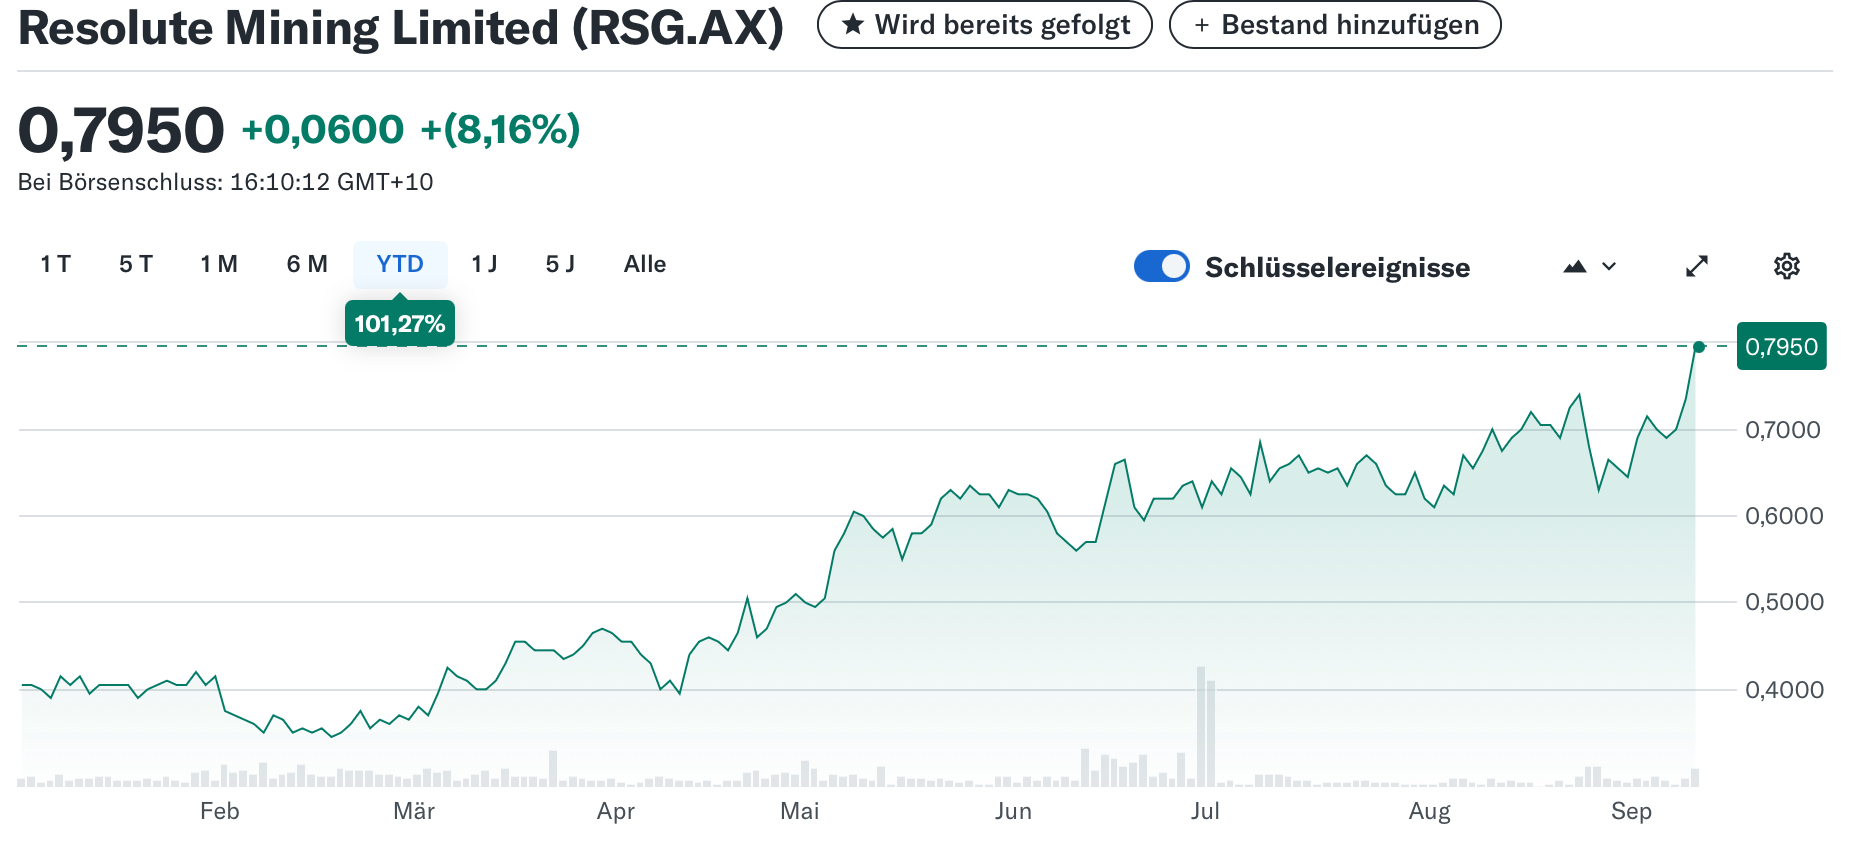This screenshot has width=1875, height=860.
Task: Click the 0,7000 y-axis label
Action: click(1784, 430)
